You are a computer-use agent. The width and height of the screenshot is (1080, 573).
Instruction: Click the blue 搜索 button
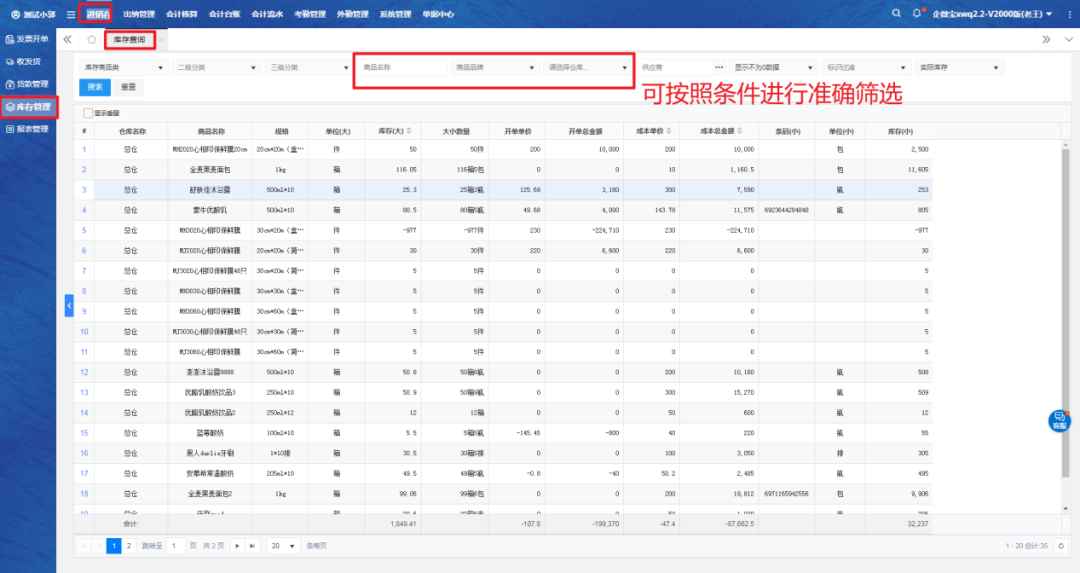[95, 87]
